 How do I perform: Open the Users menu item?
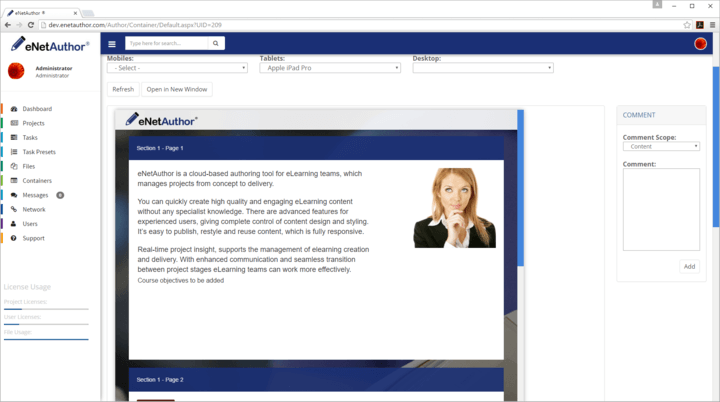pos(30,224)
